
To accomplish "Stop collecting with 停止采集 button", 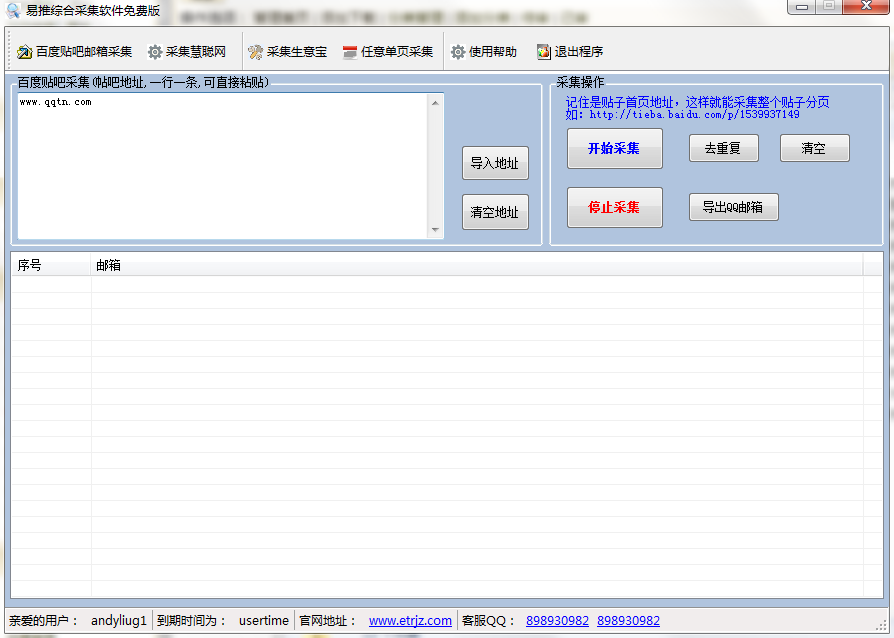I will pos(614,207).
